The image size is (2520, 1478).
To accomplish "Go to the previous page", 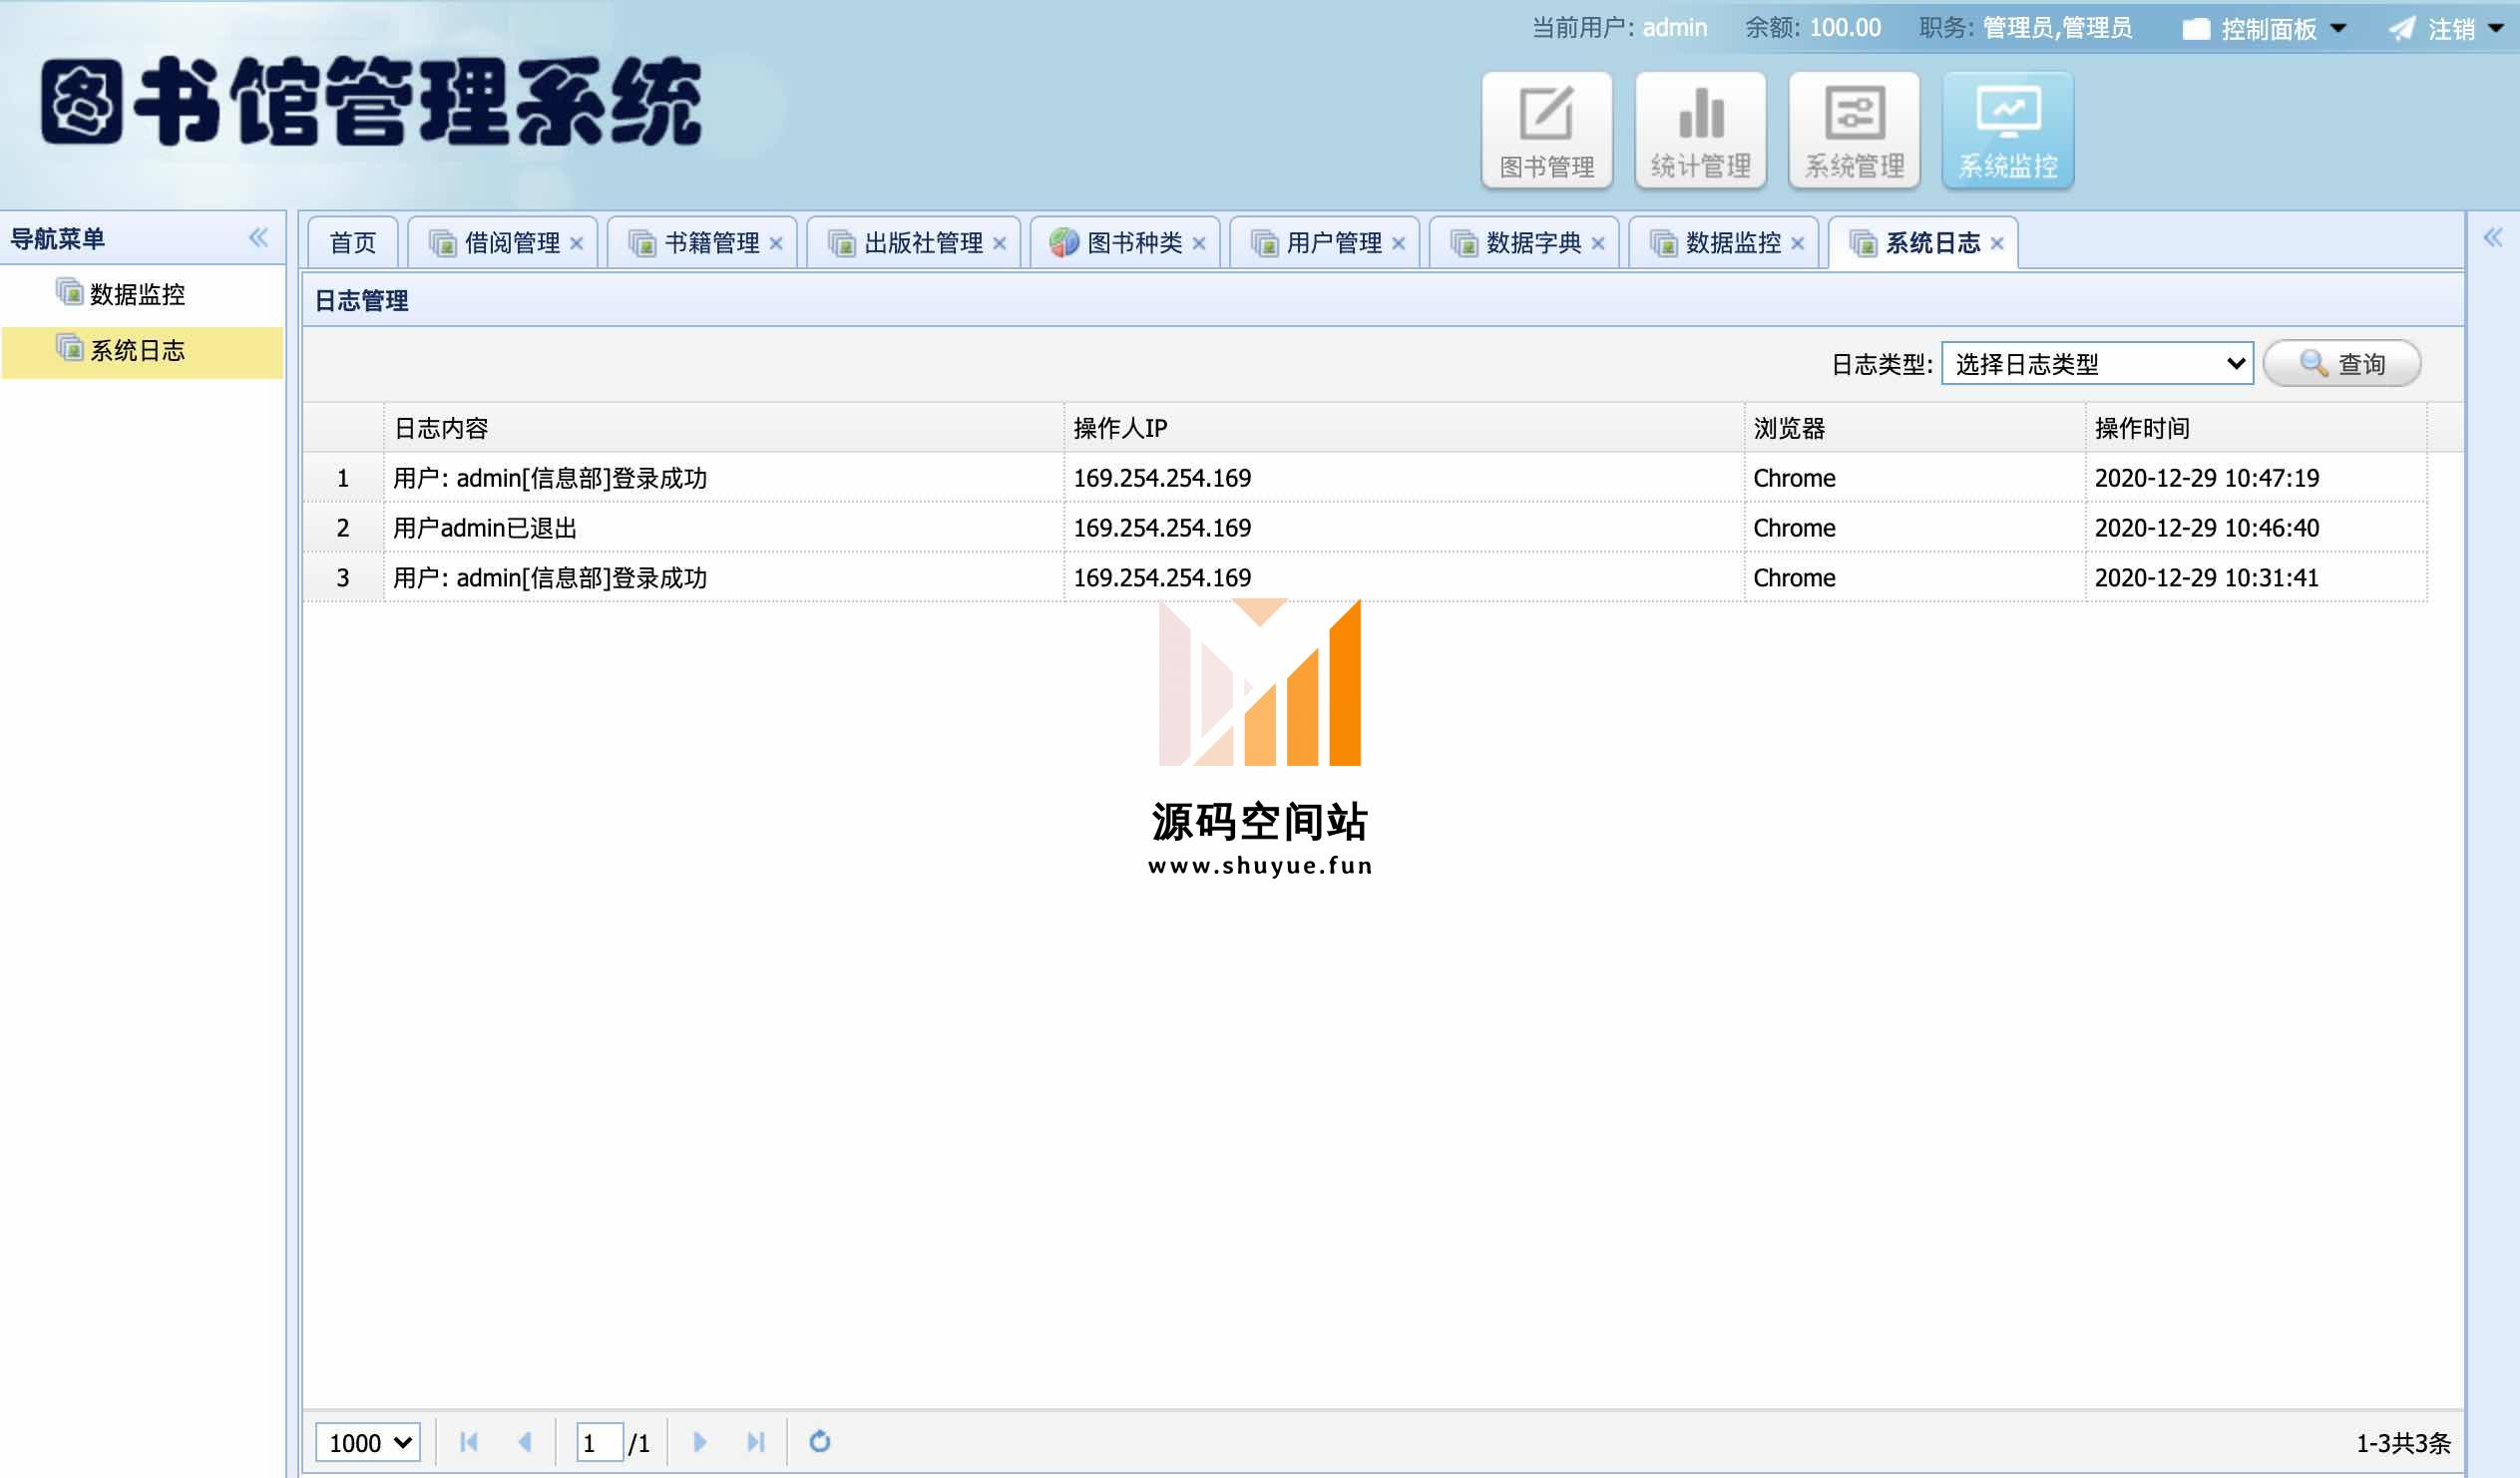I will pos(524,1442).
